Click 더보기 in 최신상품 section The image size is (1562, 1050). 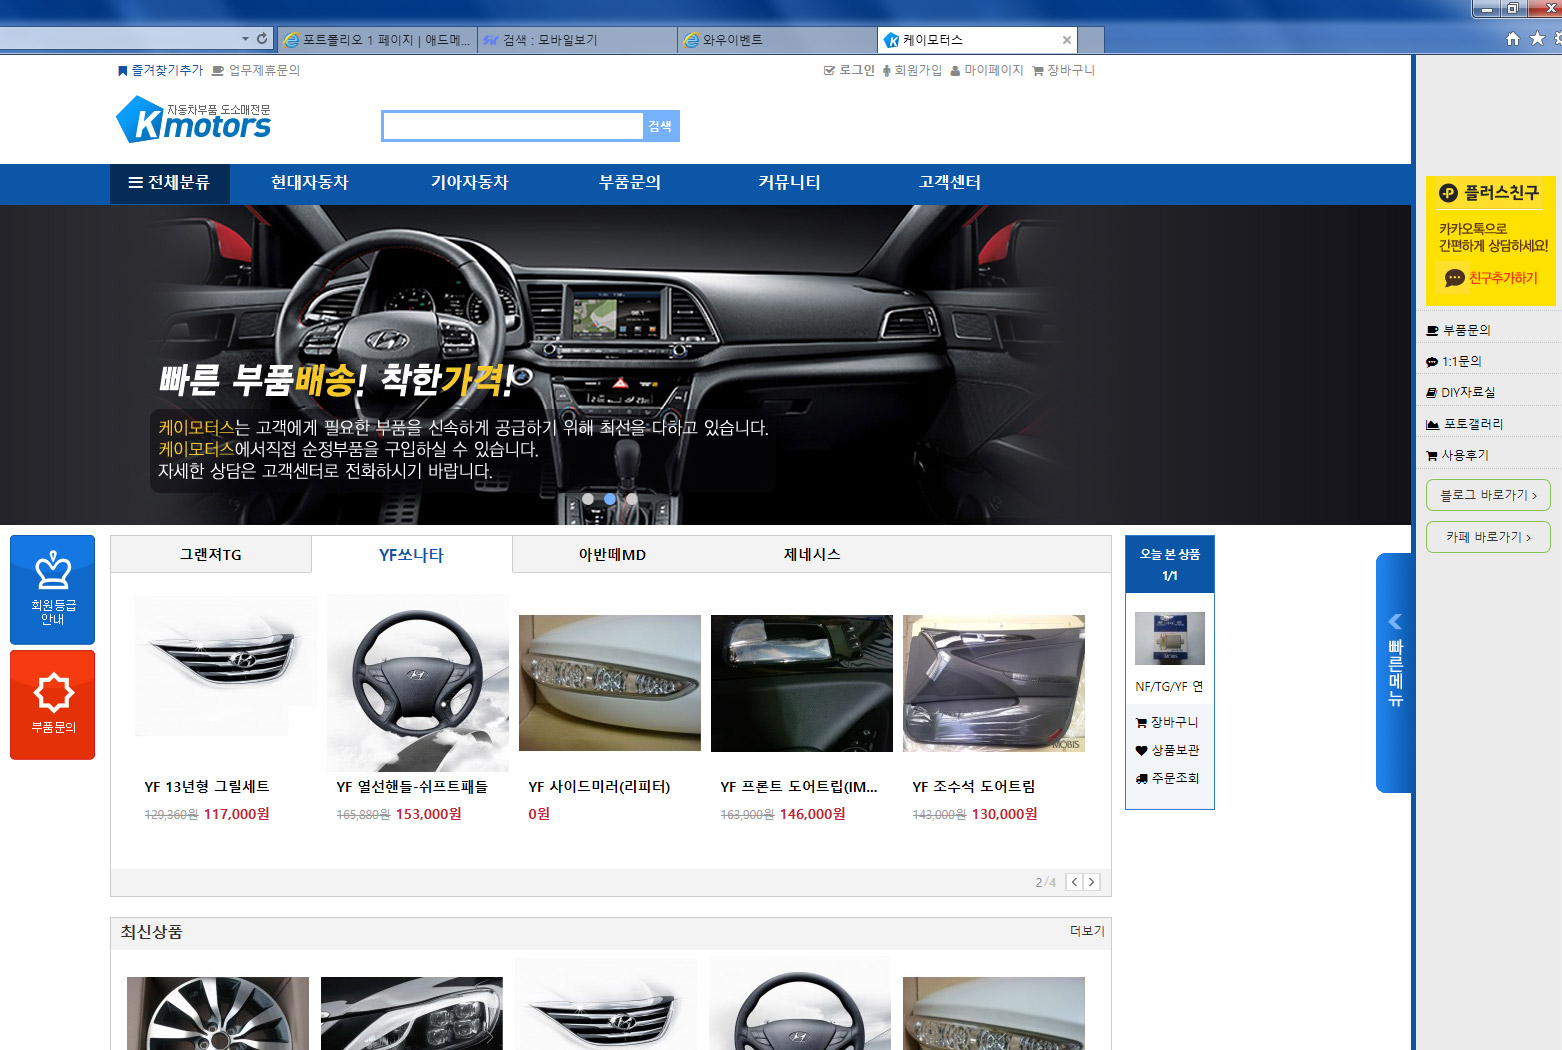(x=1087, y=931)
